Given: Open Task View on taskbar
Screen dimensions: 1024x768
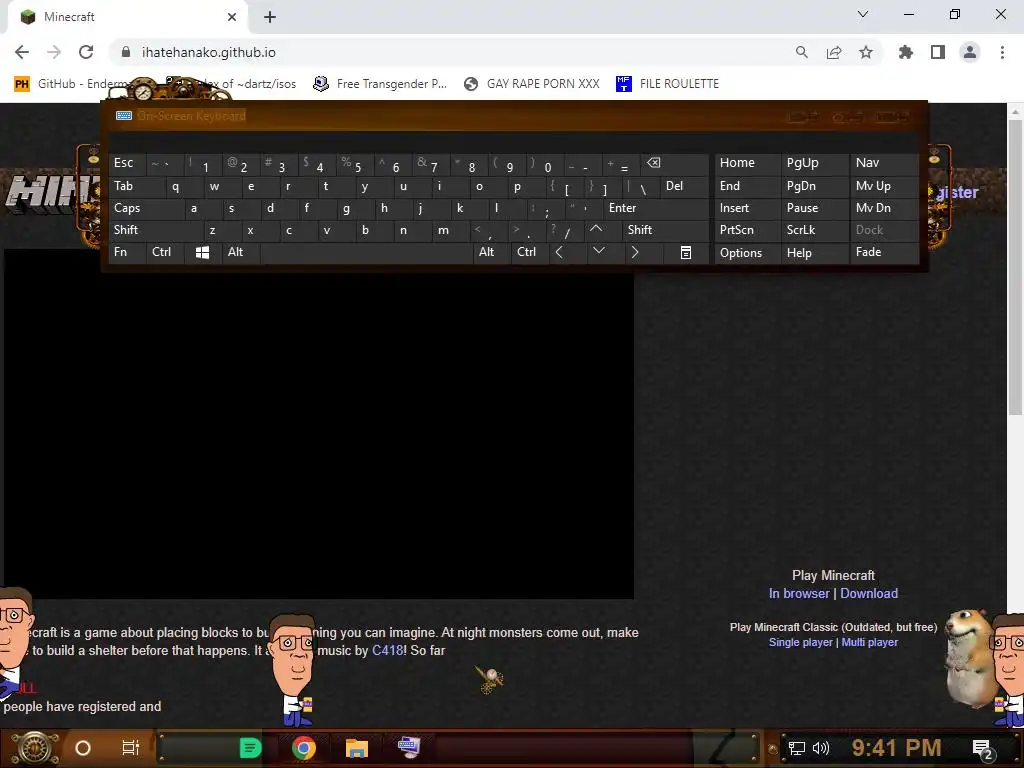Looking at the screenshot, I should coord(131,748).
